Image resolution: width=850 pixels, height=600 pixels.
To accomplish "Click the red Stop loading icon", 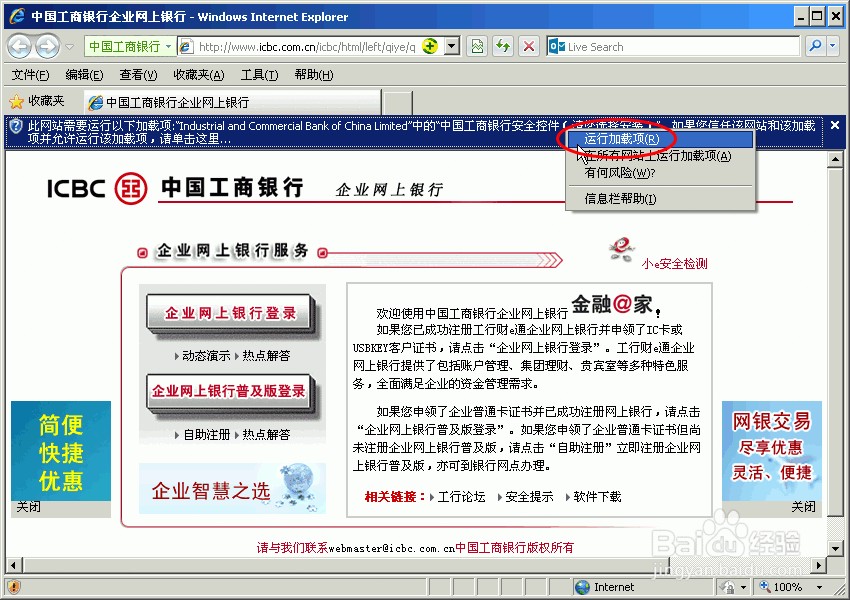I will point(529,47).
